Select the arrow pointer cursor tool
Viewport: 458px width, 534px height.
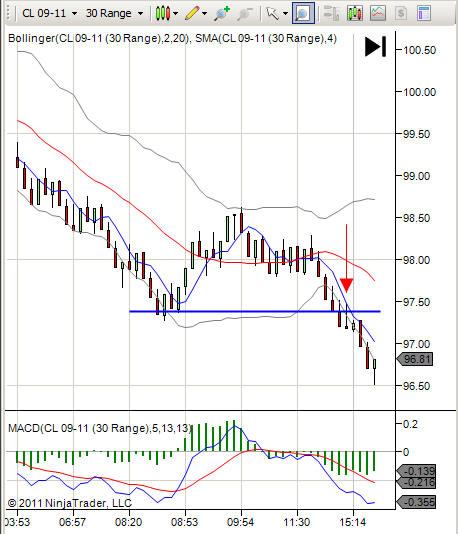click(272, 13)
